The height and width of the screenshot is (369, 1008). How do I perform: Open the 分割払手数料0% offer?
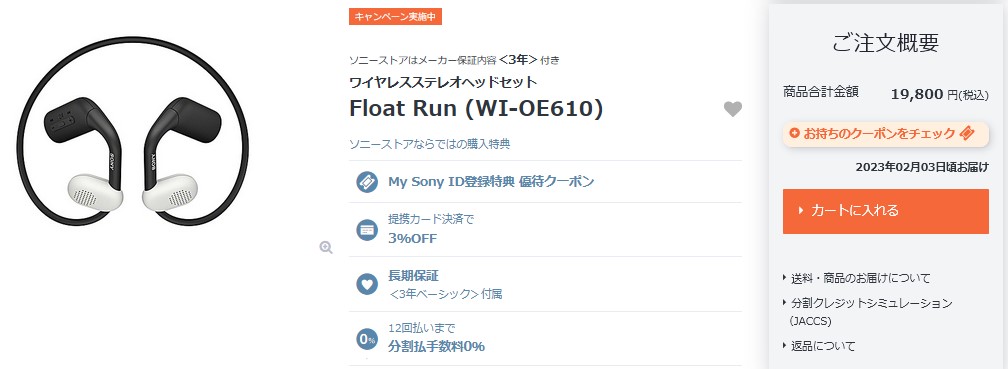pyautogui.click(x=436, y=346)
